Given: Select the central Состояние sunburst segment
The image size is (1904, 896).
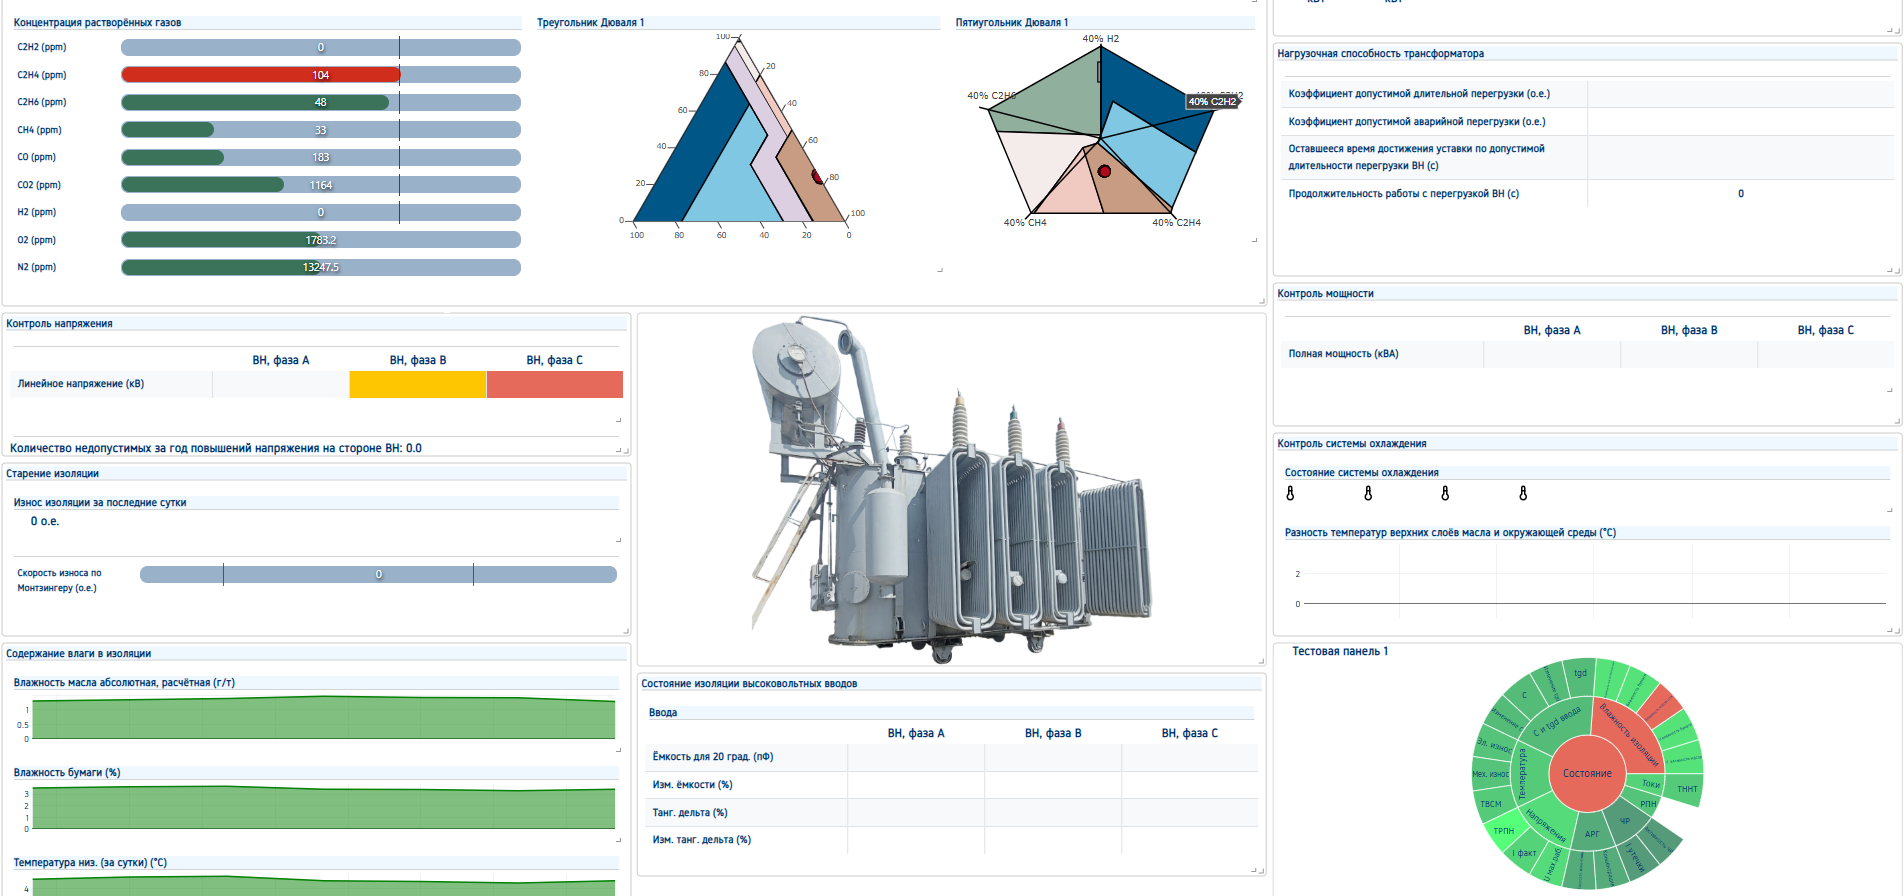Looking at the screenshot, I should pos(1587,773).
